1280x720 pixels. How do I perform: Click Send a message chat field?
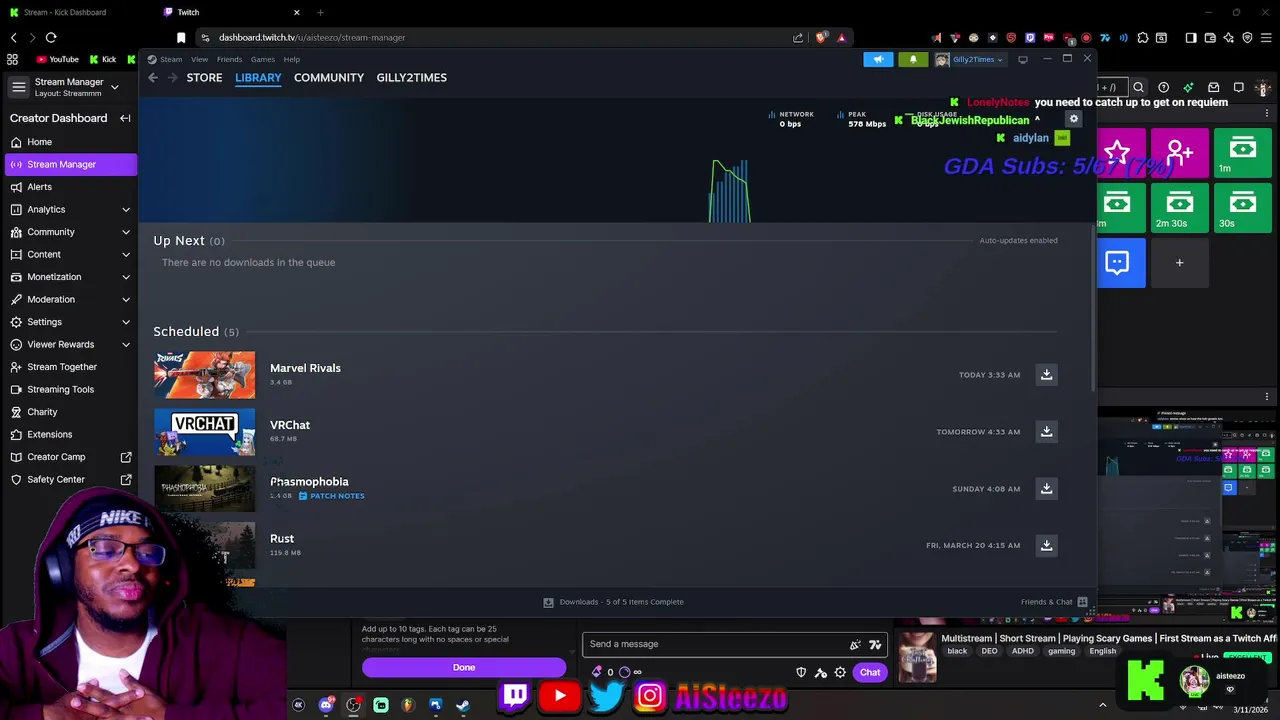pos(734,644)
